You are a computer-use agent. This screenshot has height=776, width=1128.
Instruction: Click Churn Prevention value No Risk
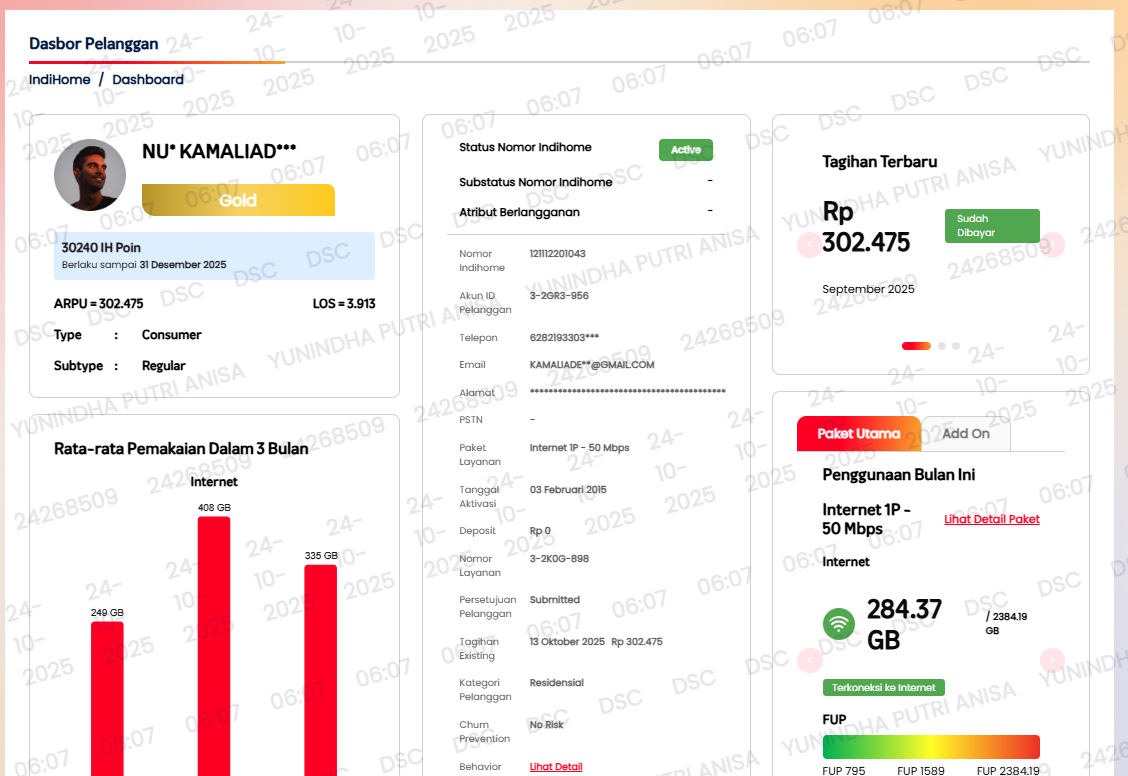tap(547, 725)
